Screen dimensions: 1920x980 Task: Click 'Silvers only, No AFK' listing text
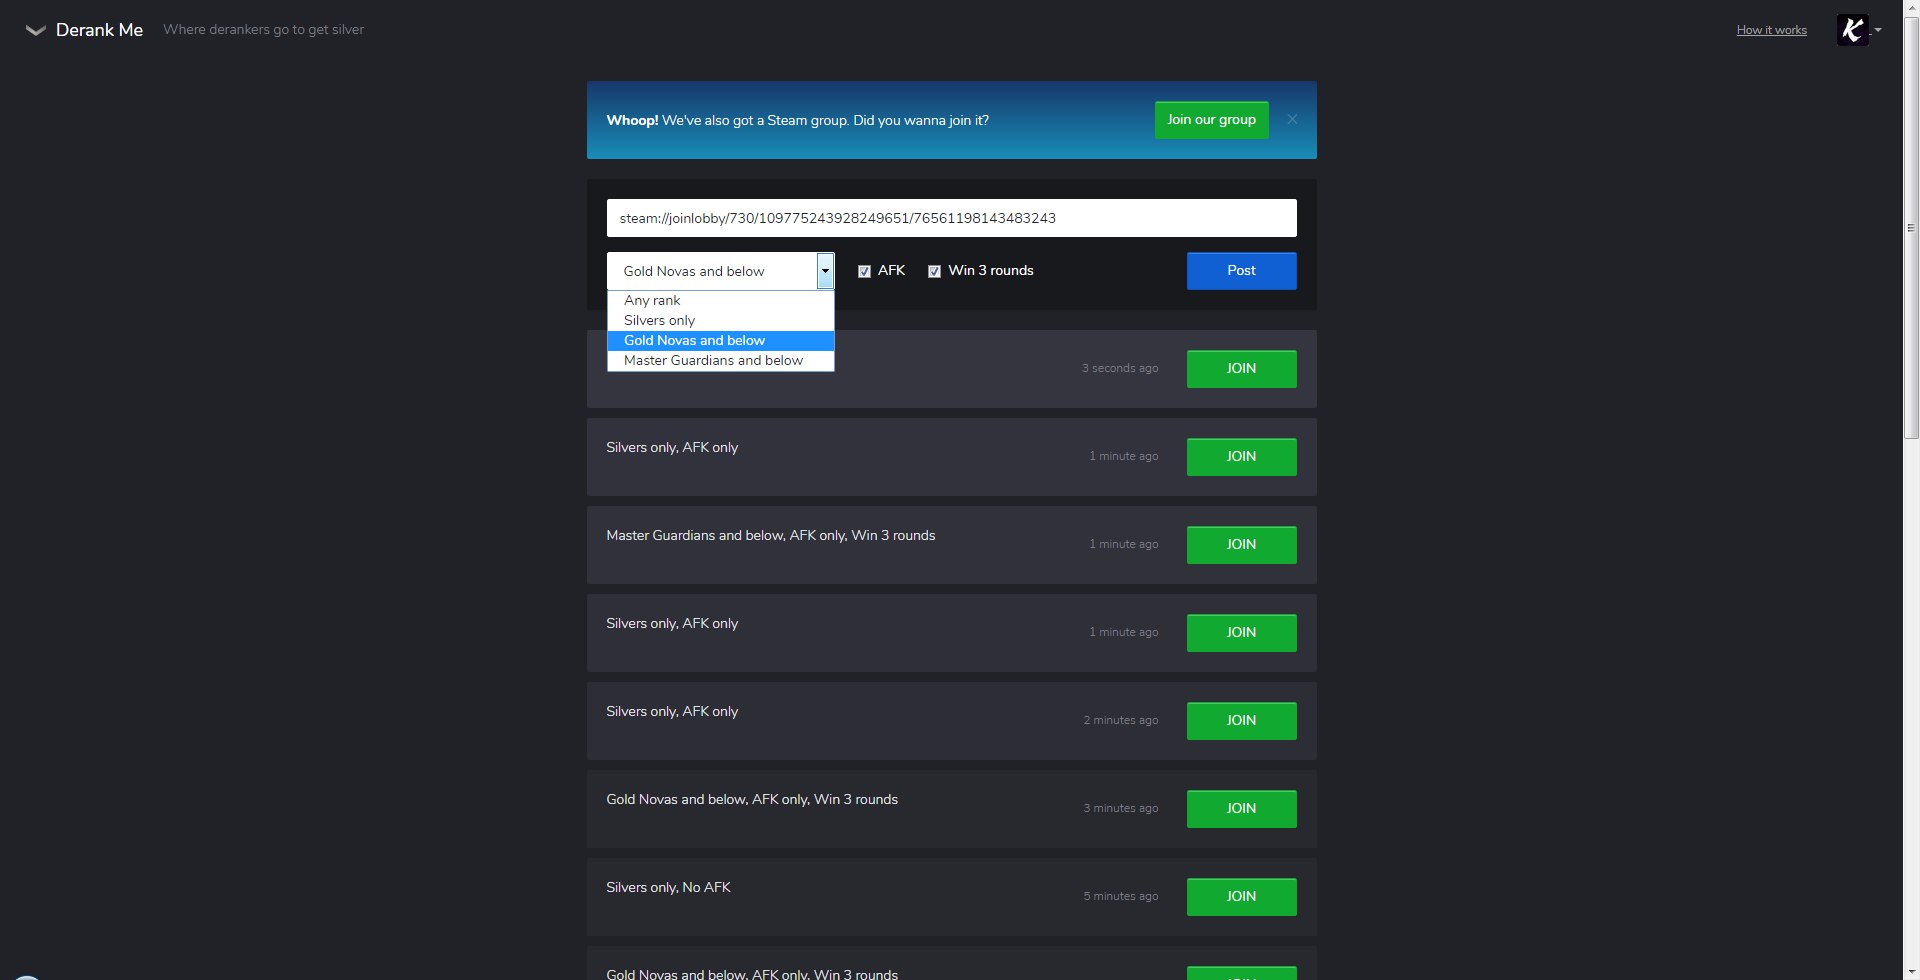(668, 888)
